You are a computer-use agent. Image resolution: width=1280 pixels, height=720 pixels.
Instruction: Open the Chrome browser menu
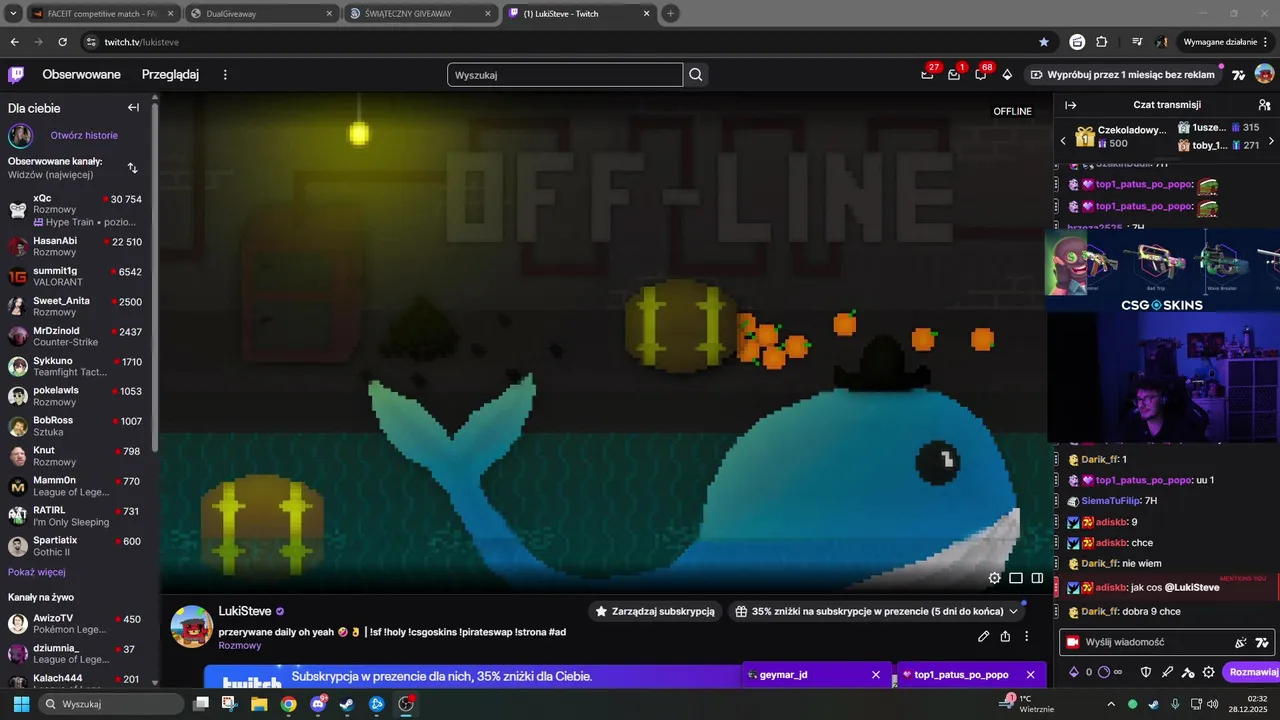pos(1266,42)
